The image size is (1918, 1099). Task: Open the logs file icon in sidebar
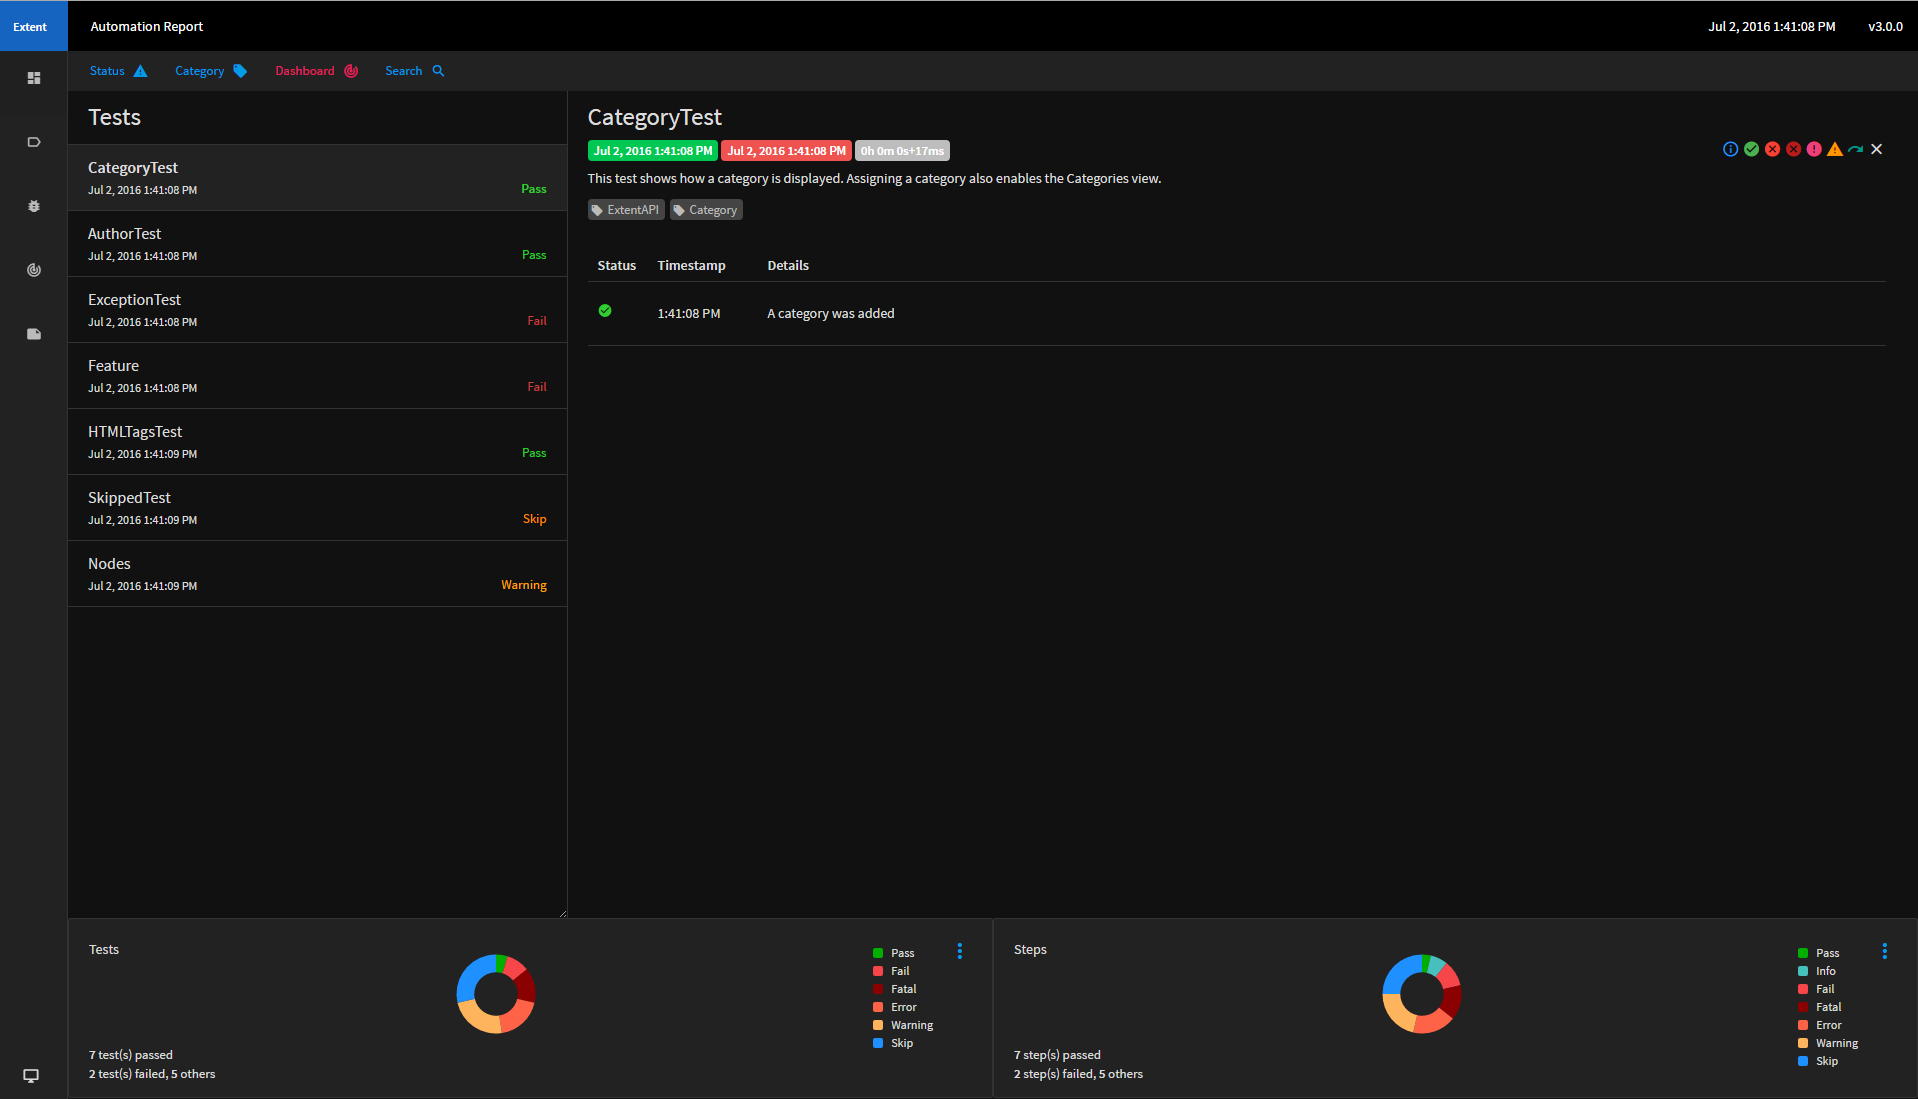pos(34,334)
